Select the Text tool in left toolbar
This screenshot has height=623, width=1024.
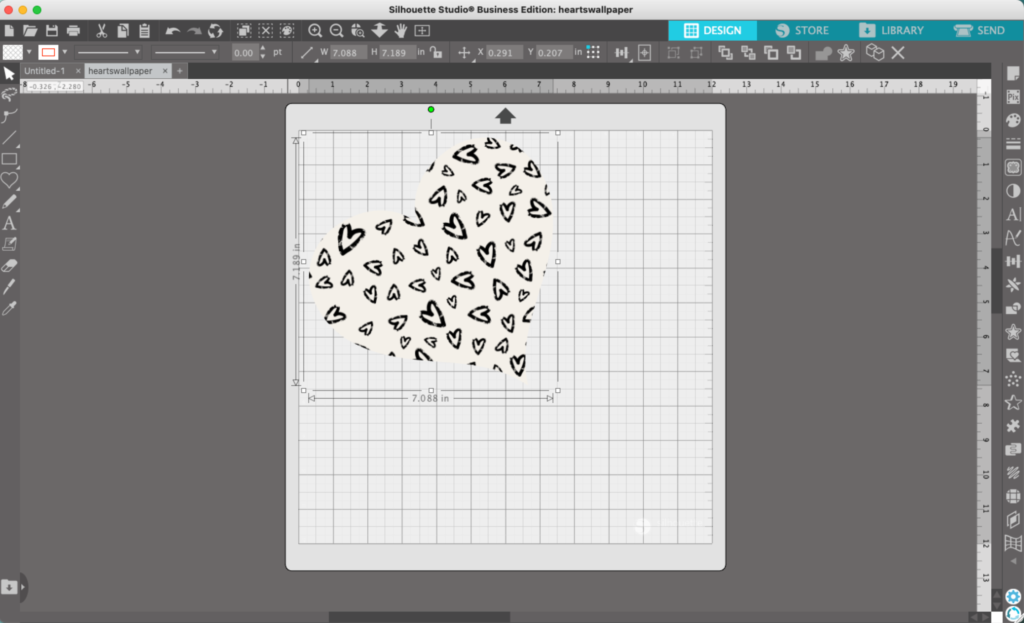[x=9, y=223]
